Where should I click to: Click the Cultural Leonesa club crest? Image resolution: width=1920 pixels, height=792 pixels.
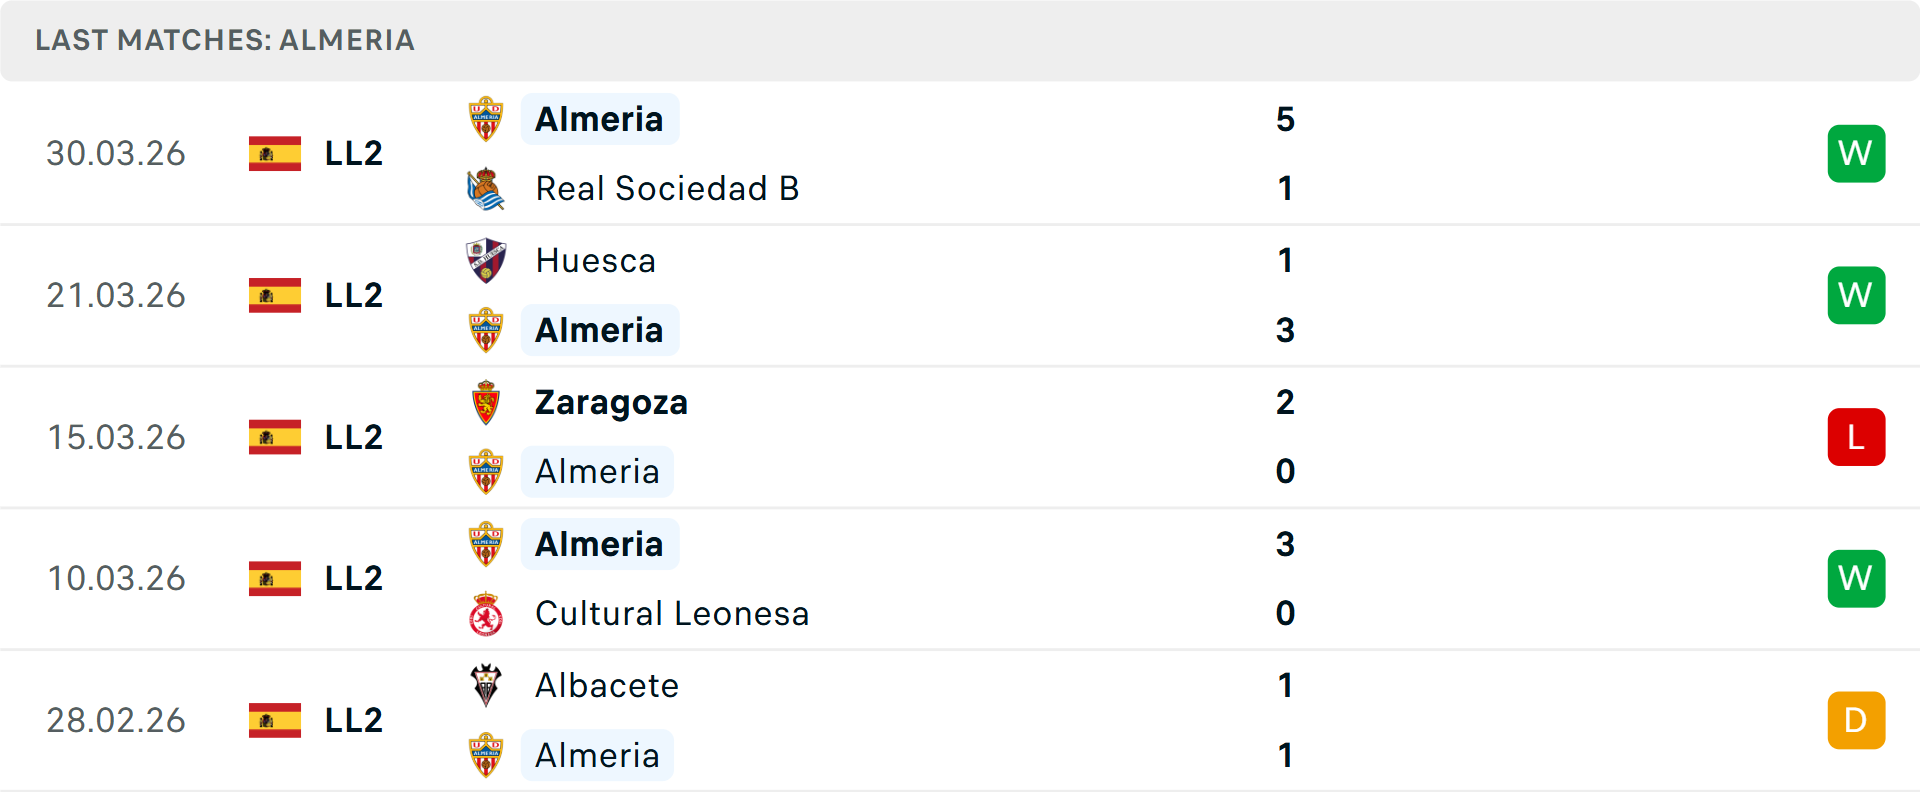[486, 614]
